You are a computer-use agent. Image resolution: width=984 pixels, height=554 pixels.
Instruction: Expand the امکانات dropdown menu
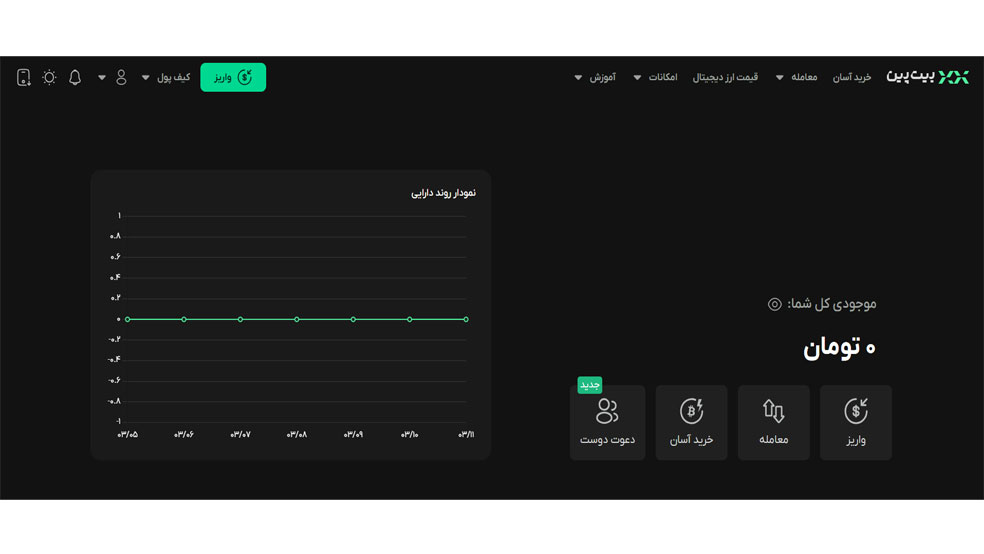coord(656,77)
